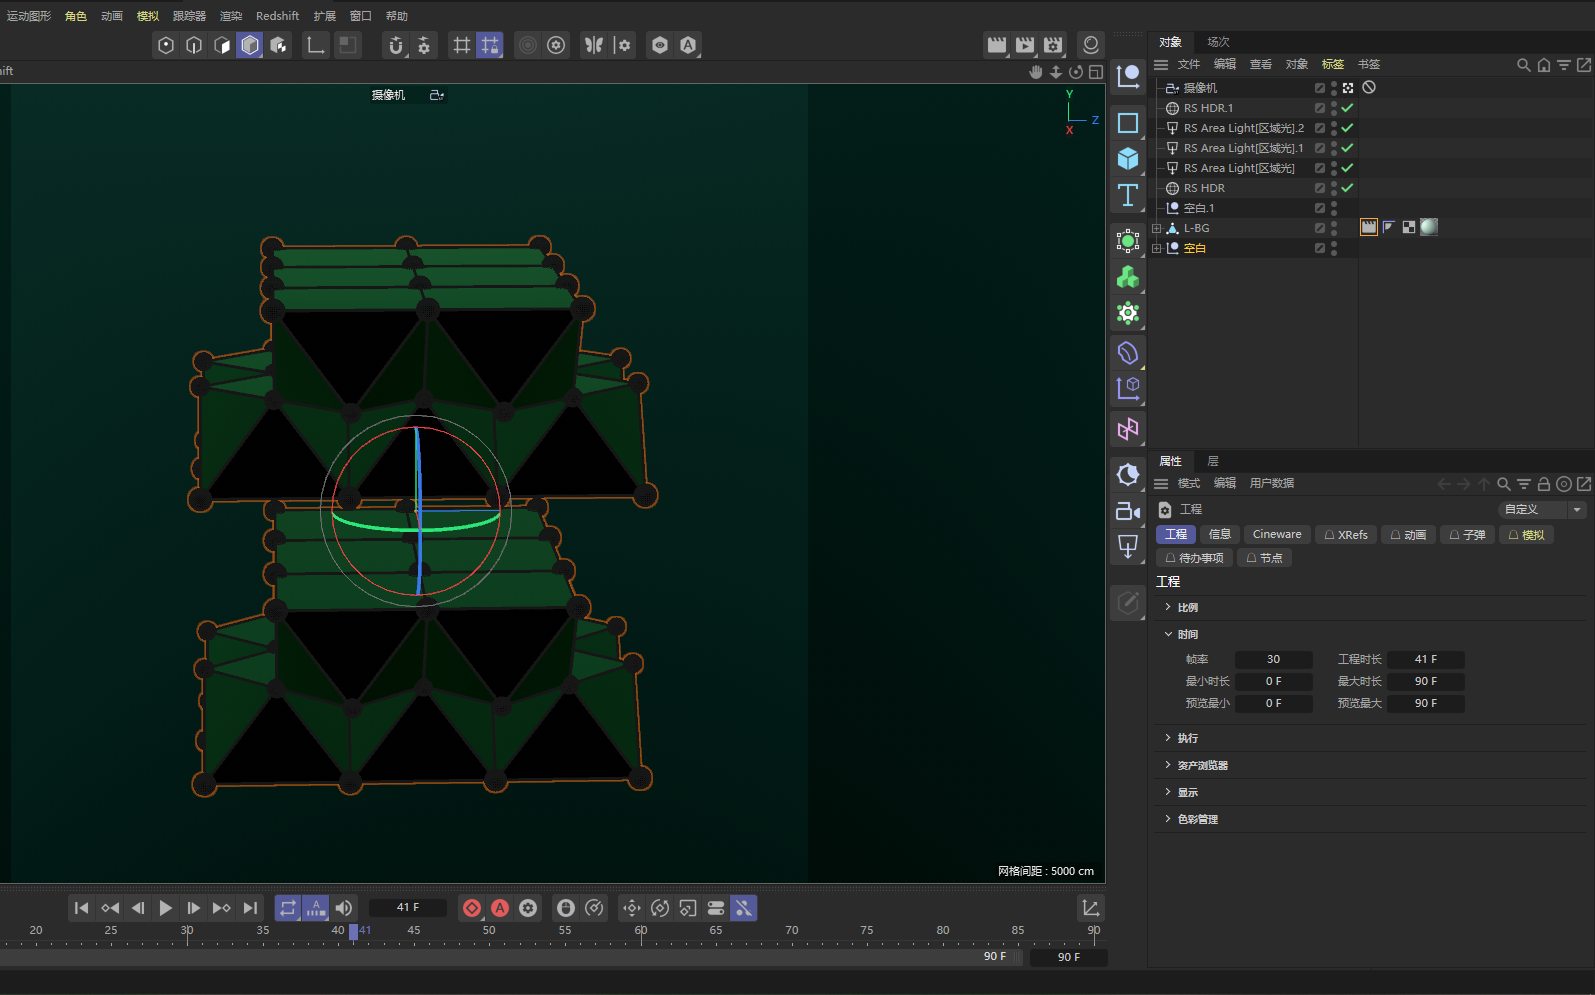
Task: Click the filter icon in object manager
Action: click(1564, 65)
